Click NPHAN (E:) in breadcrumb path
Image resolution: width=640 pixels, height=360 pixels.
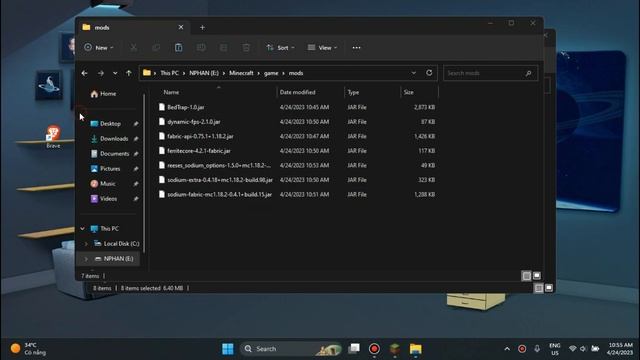[204, 73]
